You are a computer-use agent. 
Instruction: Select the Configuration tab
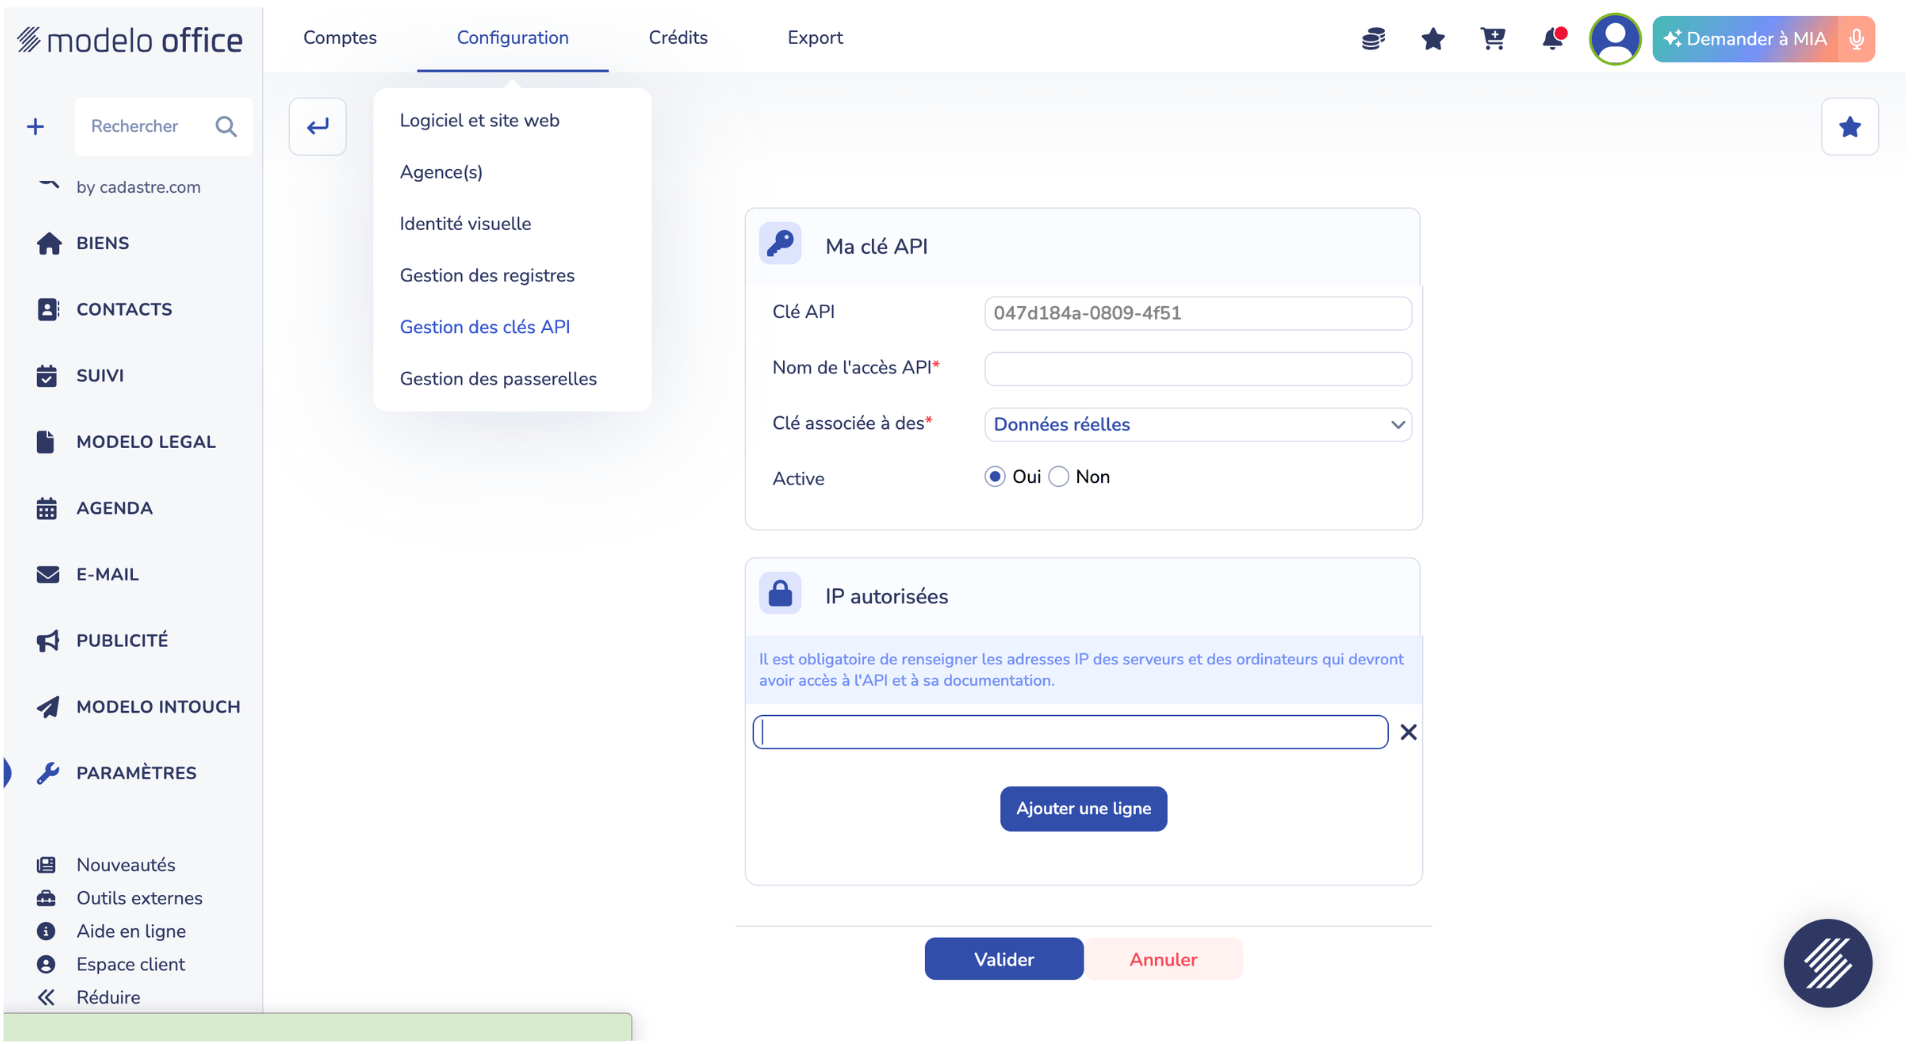pos(513,38)
